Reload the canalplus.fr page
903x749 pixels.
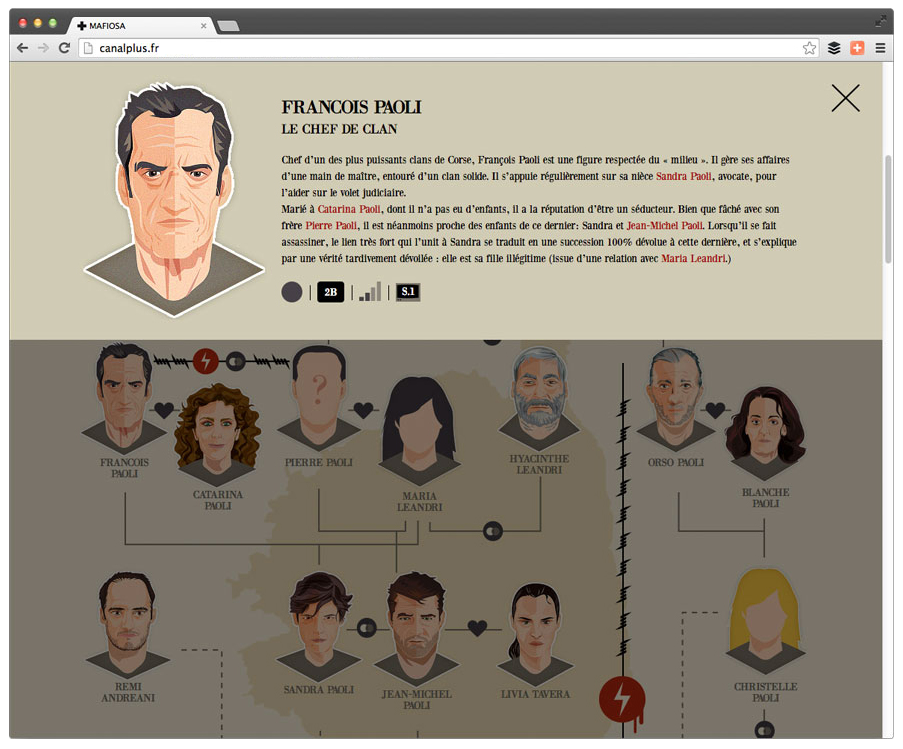point(64,48)
